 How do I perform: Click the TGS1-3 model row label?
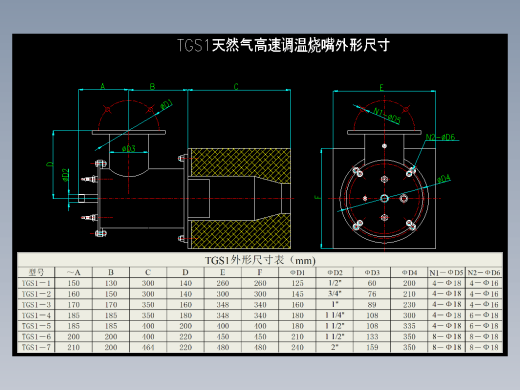coord(36,305)
